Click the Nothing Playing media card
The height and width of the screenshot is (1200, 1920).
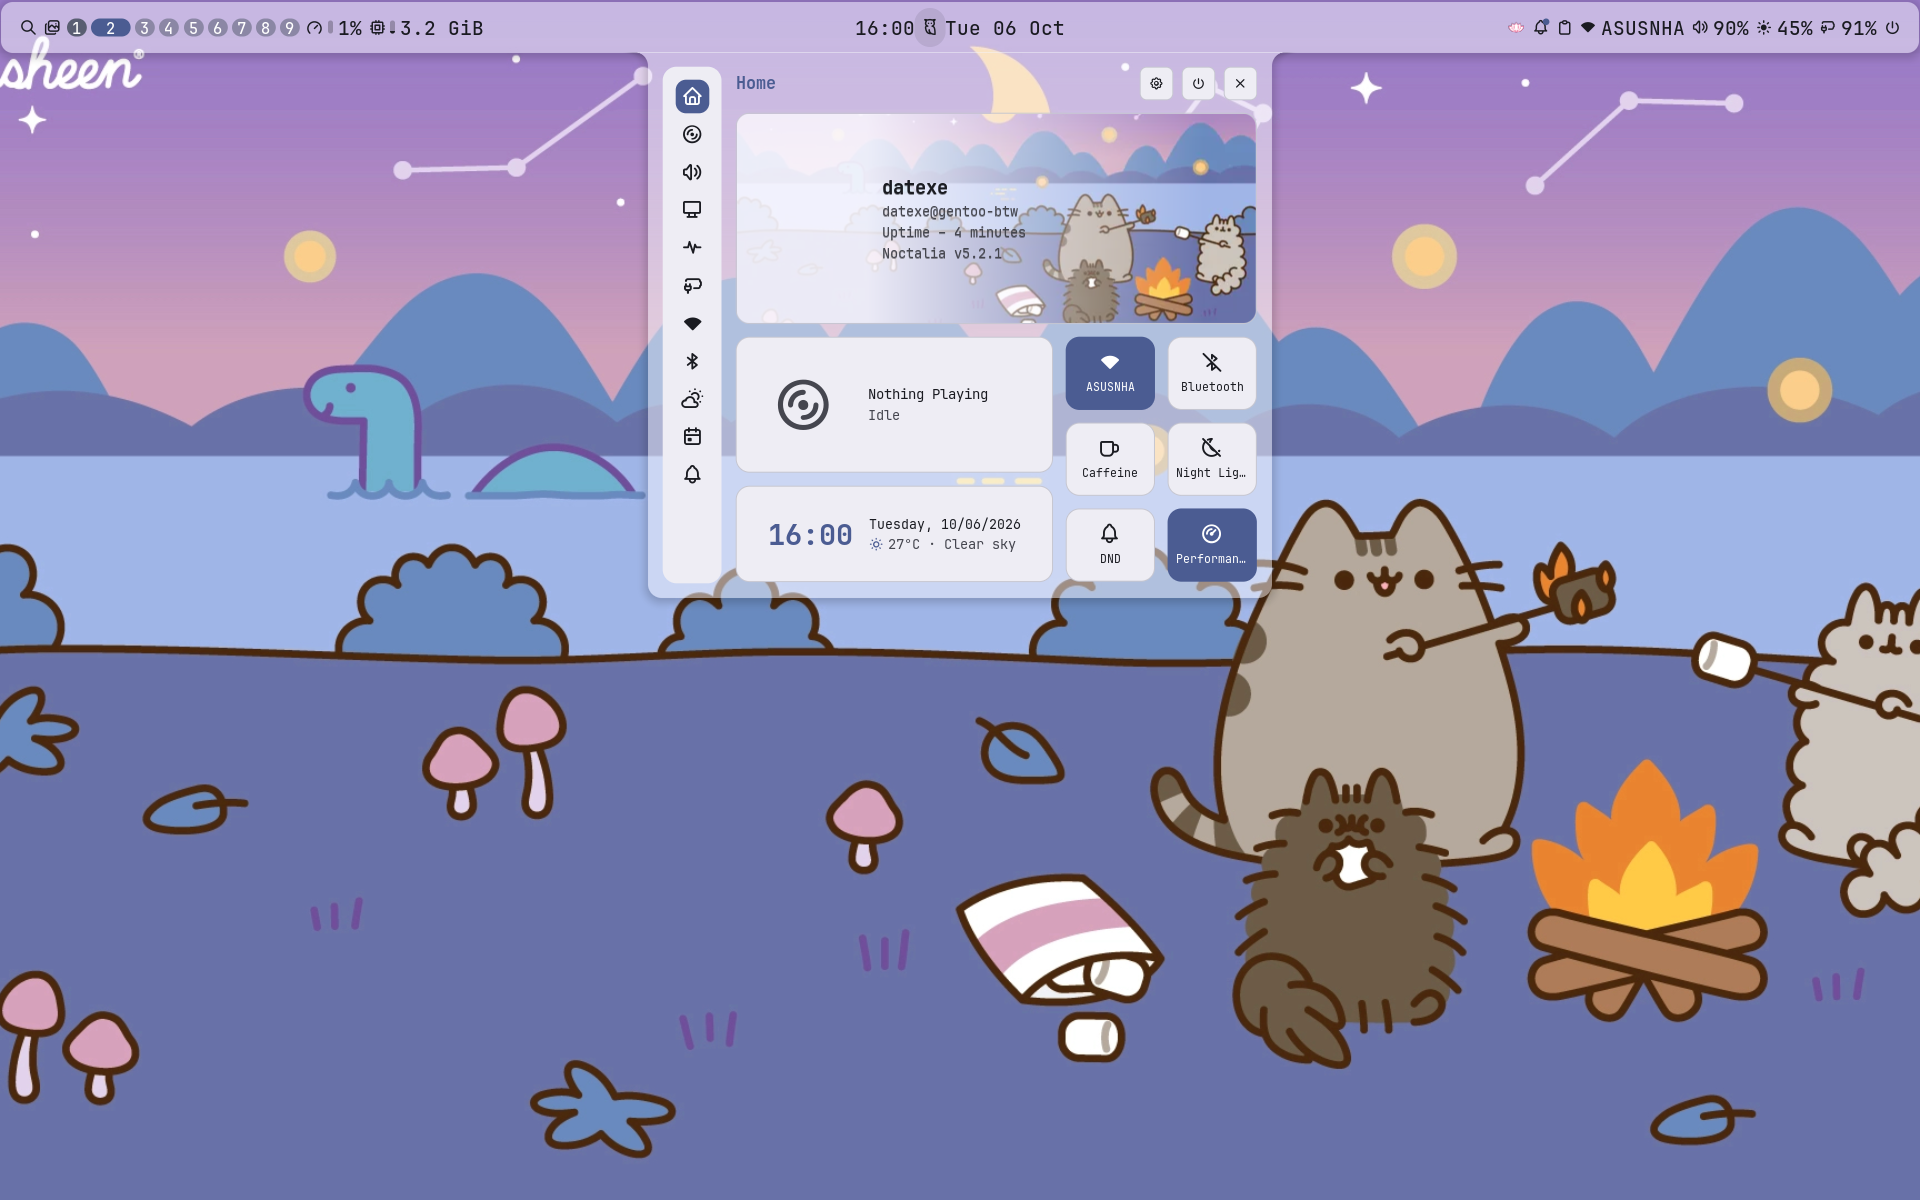[x=894, y=405]
